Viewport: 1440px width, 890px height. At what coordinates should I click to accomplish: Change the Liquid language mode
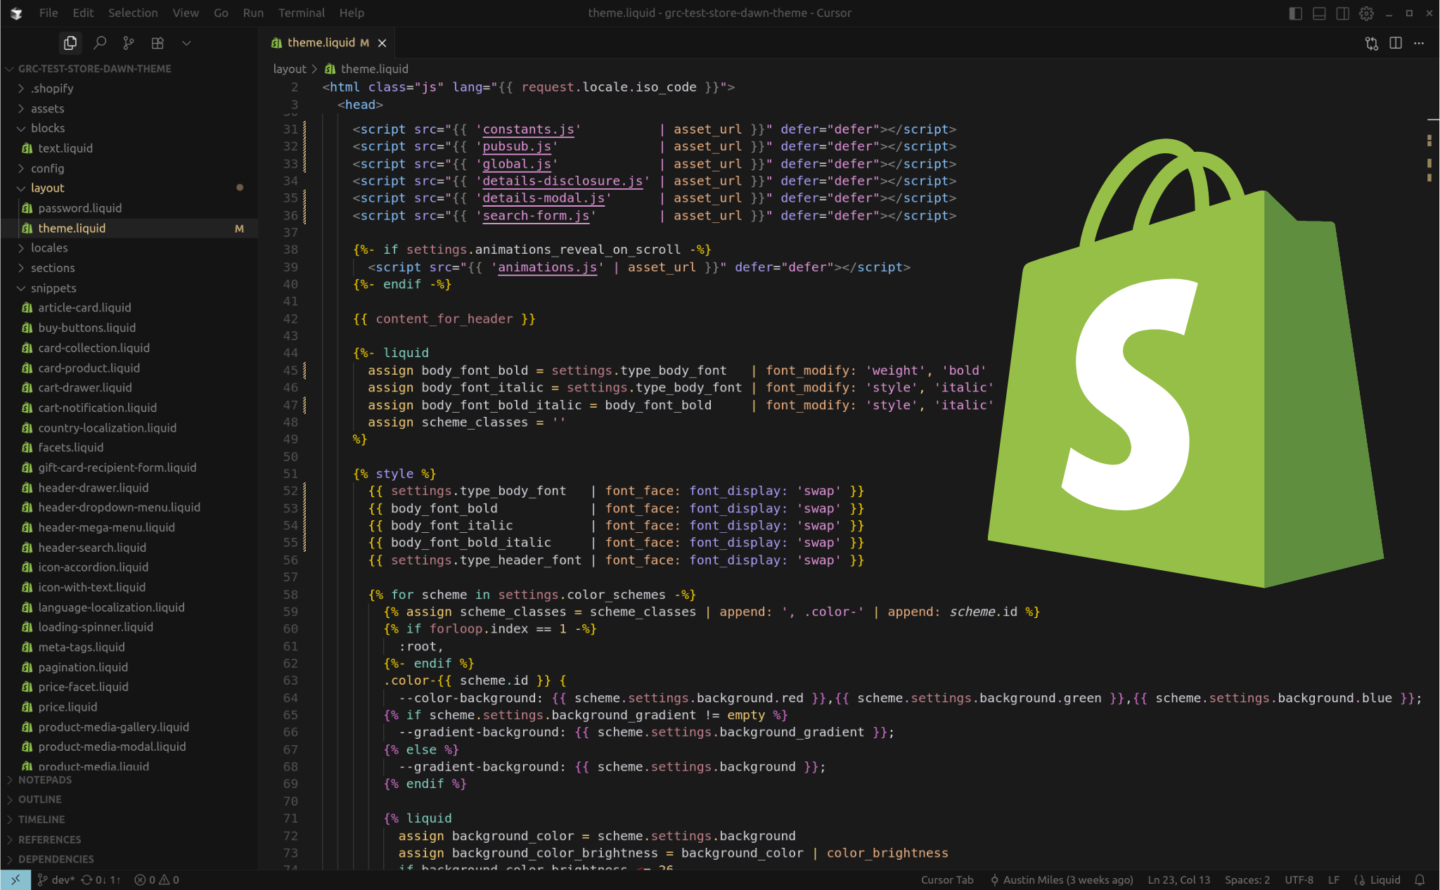point(1377,880)
